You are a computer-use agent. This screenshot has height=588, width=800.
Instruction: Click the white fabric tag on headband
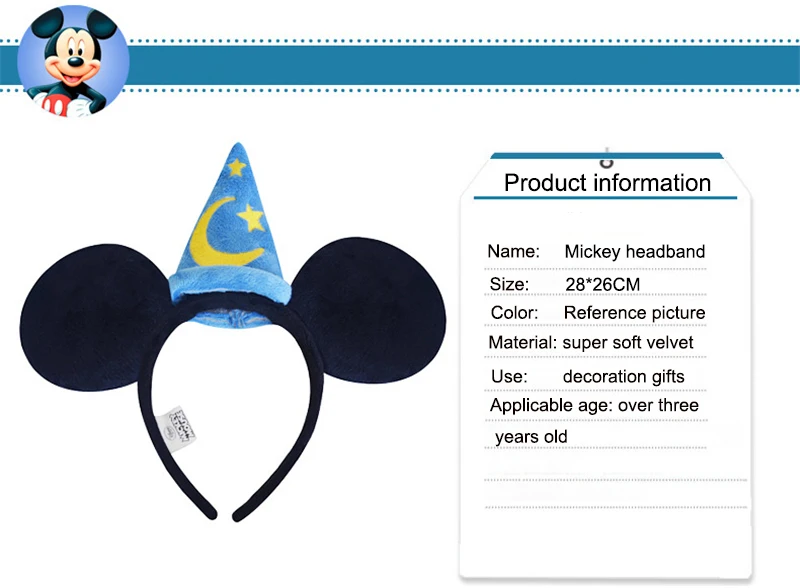point(177,429)
